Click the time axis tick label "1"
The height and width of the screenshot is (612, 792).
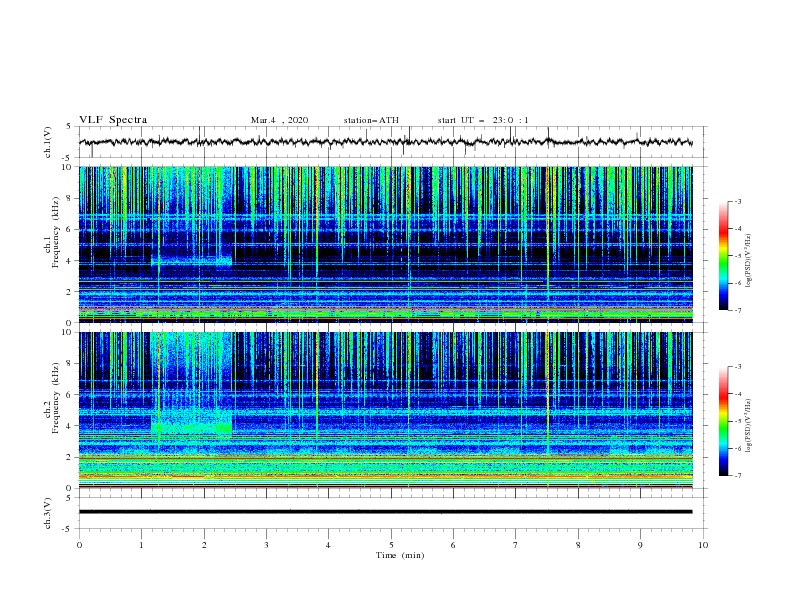click(x=142, y=545)
